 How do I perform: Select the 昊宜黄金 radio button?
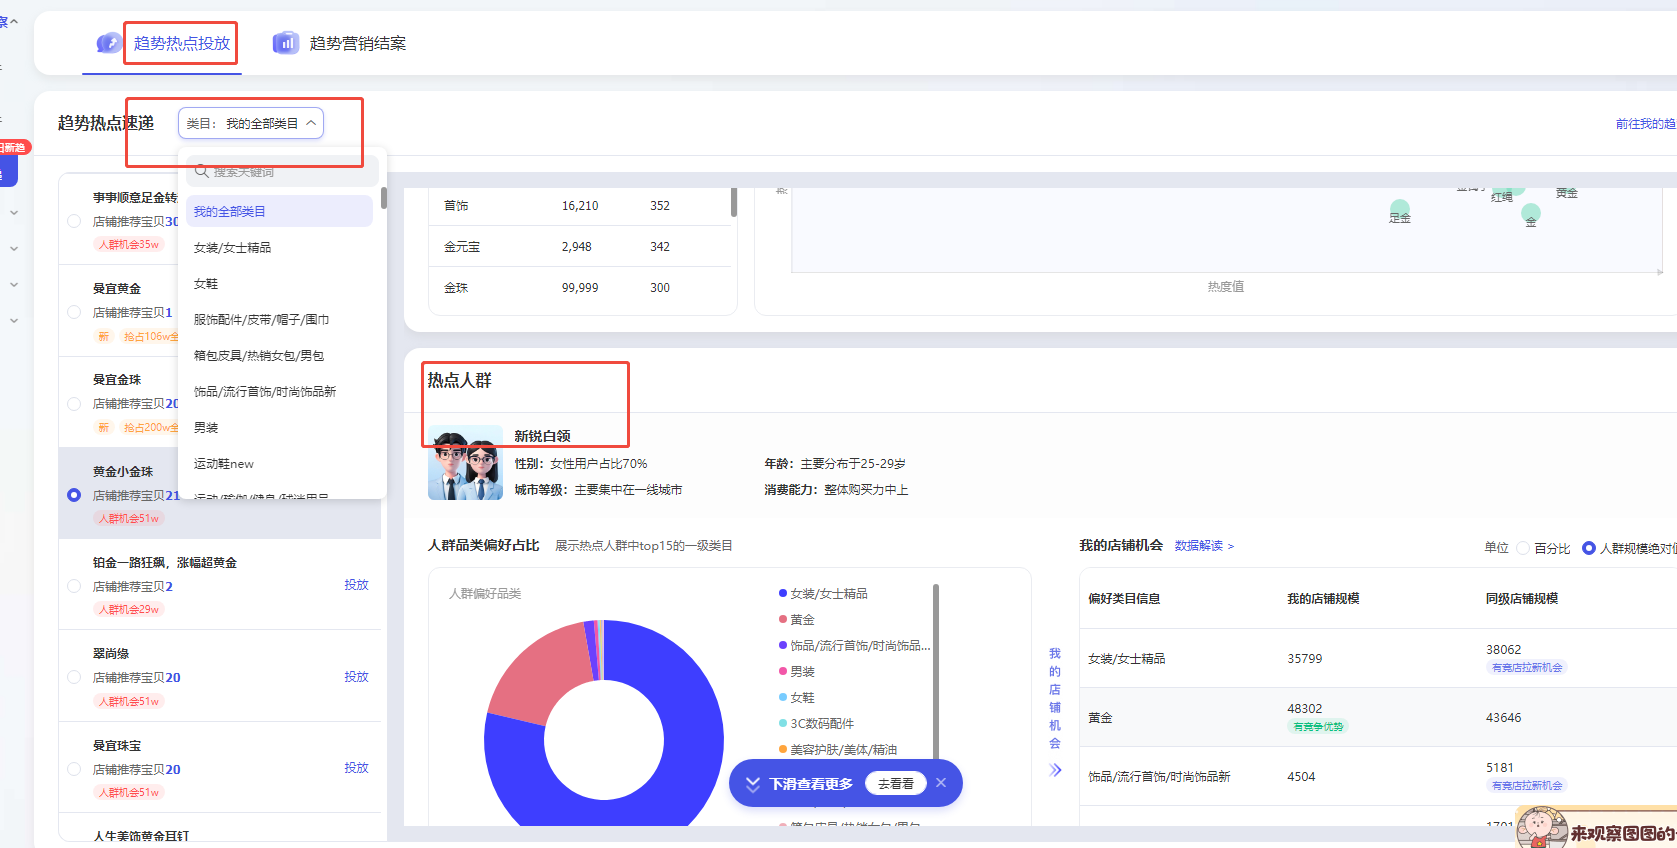point(74,312)
